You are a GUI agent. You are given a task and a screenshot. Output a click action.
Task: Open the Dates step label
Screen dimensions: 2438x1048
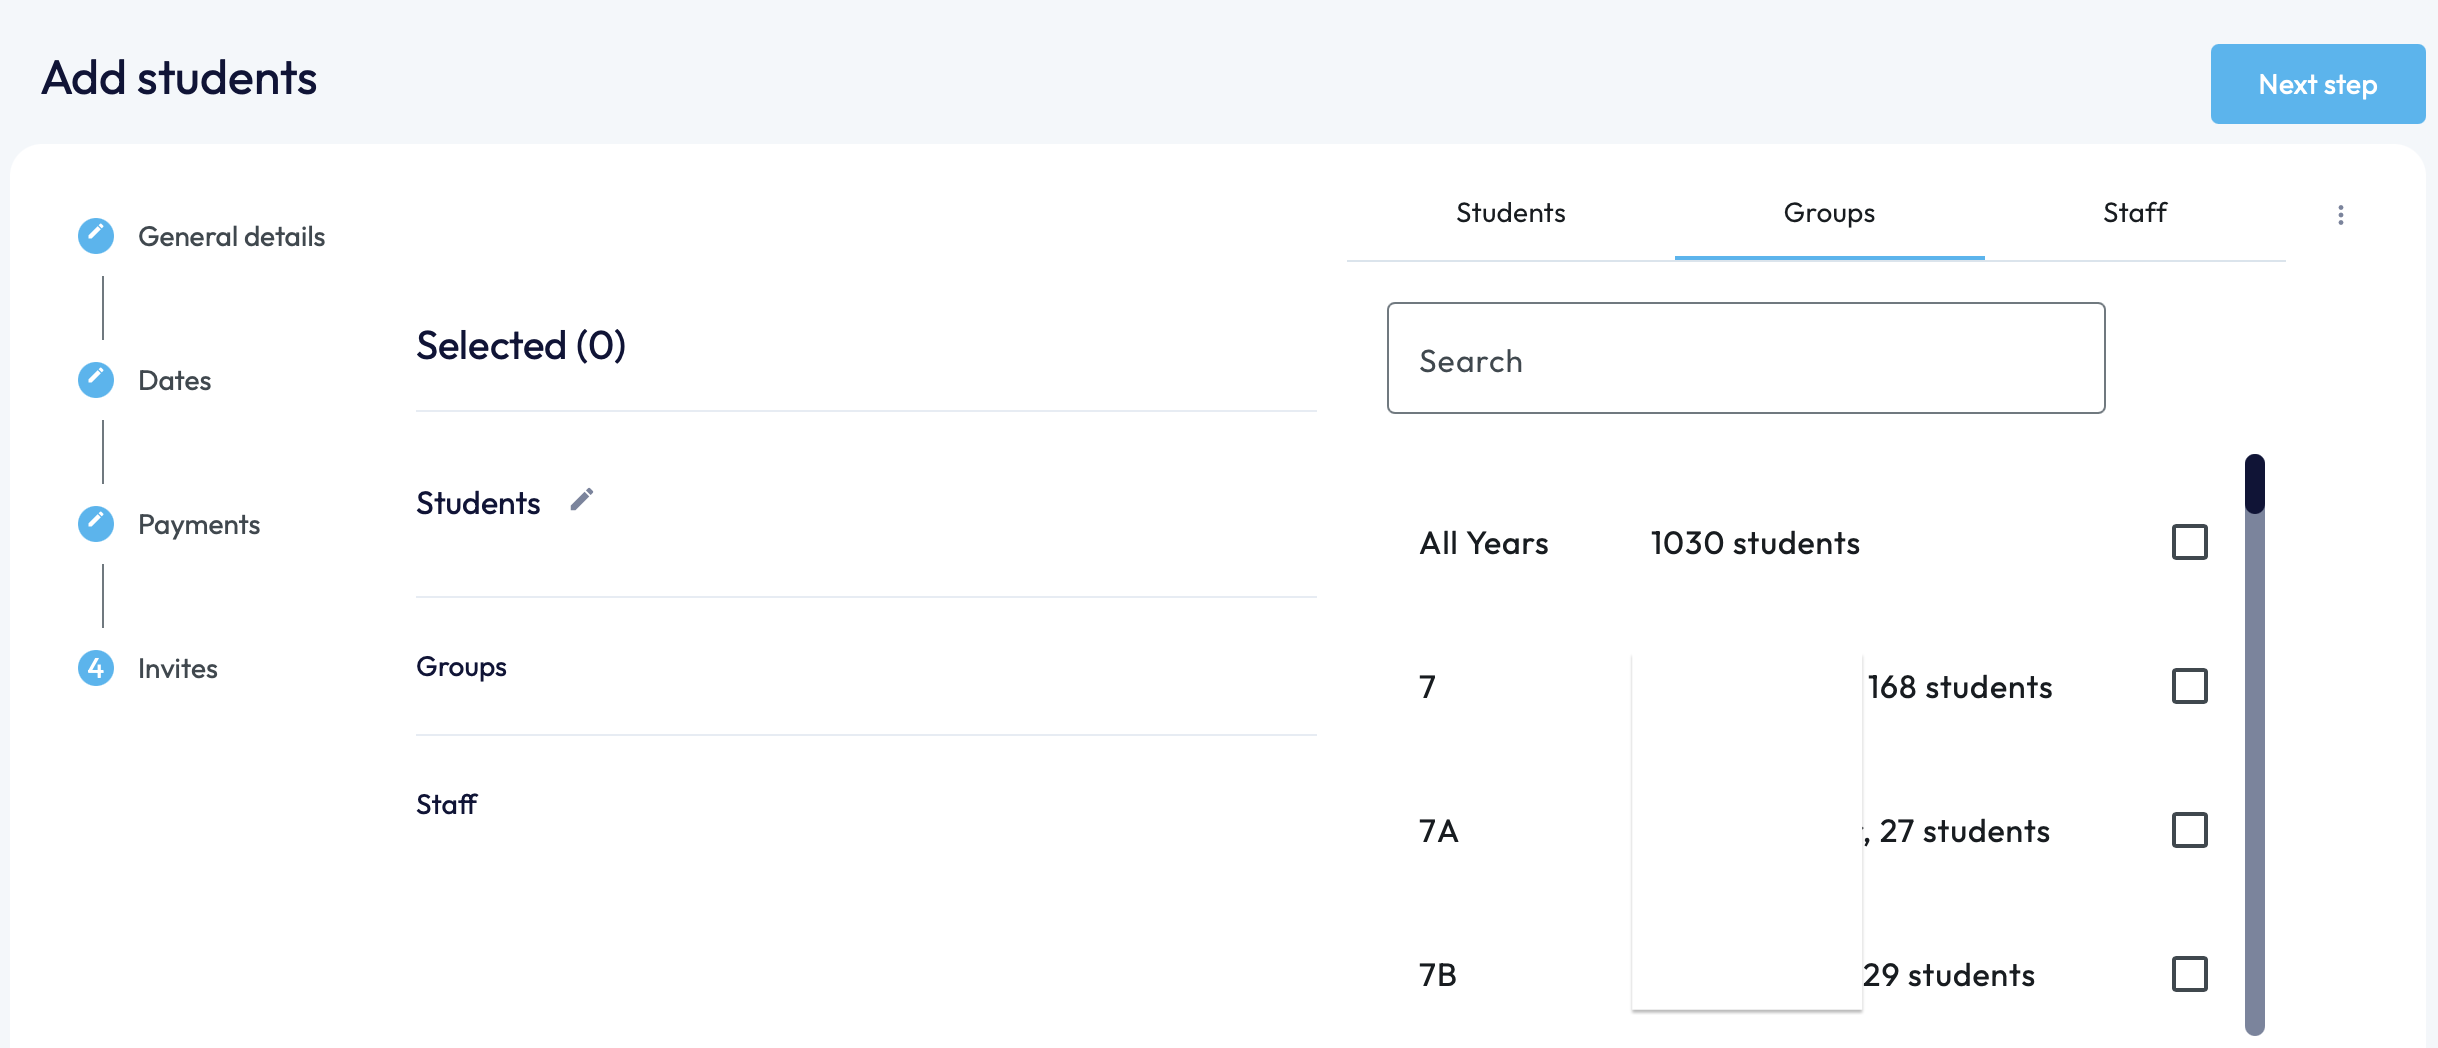click(175, 381)
